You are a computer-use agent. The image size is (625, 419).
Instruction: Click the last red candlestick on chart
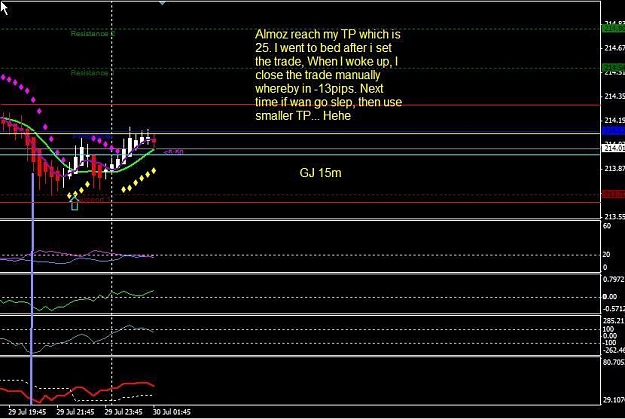tap(154, 141)
